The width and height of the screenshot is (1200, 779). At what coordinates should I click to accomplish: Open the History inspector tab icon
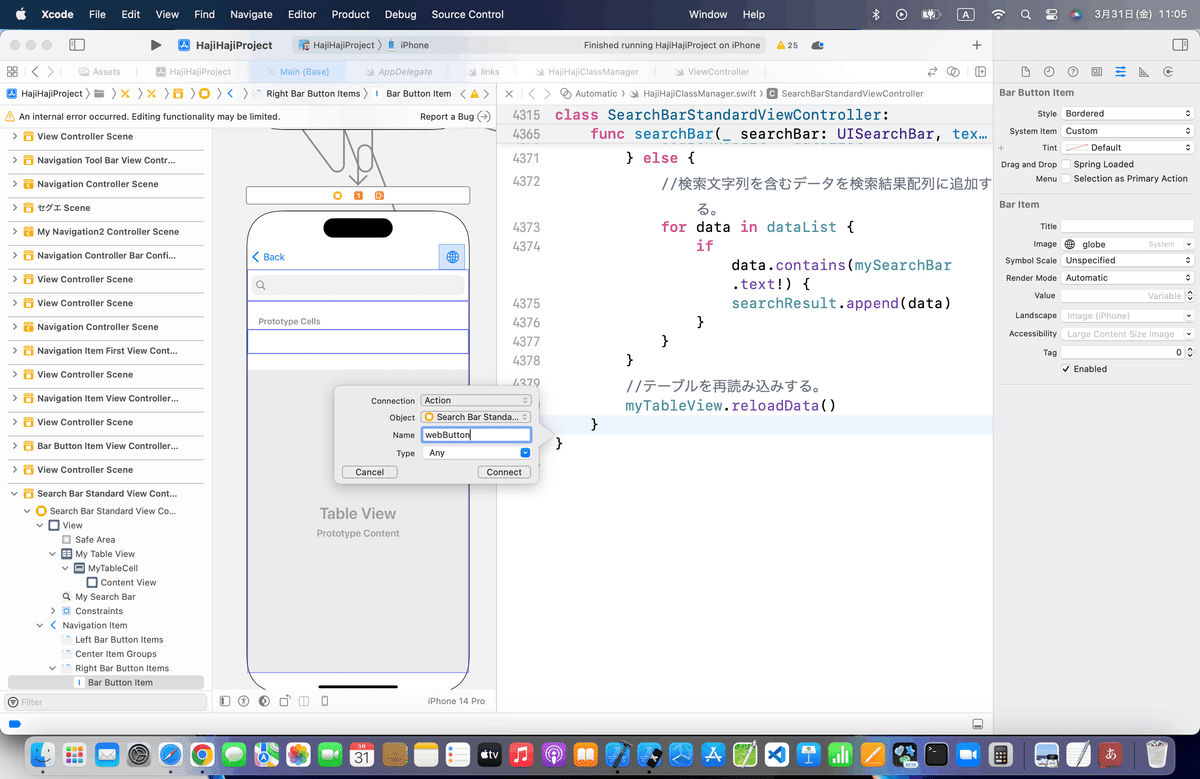(x=1049, y=72)
